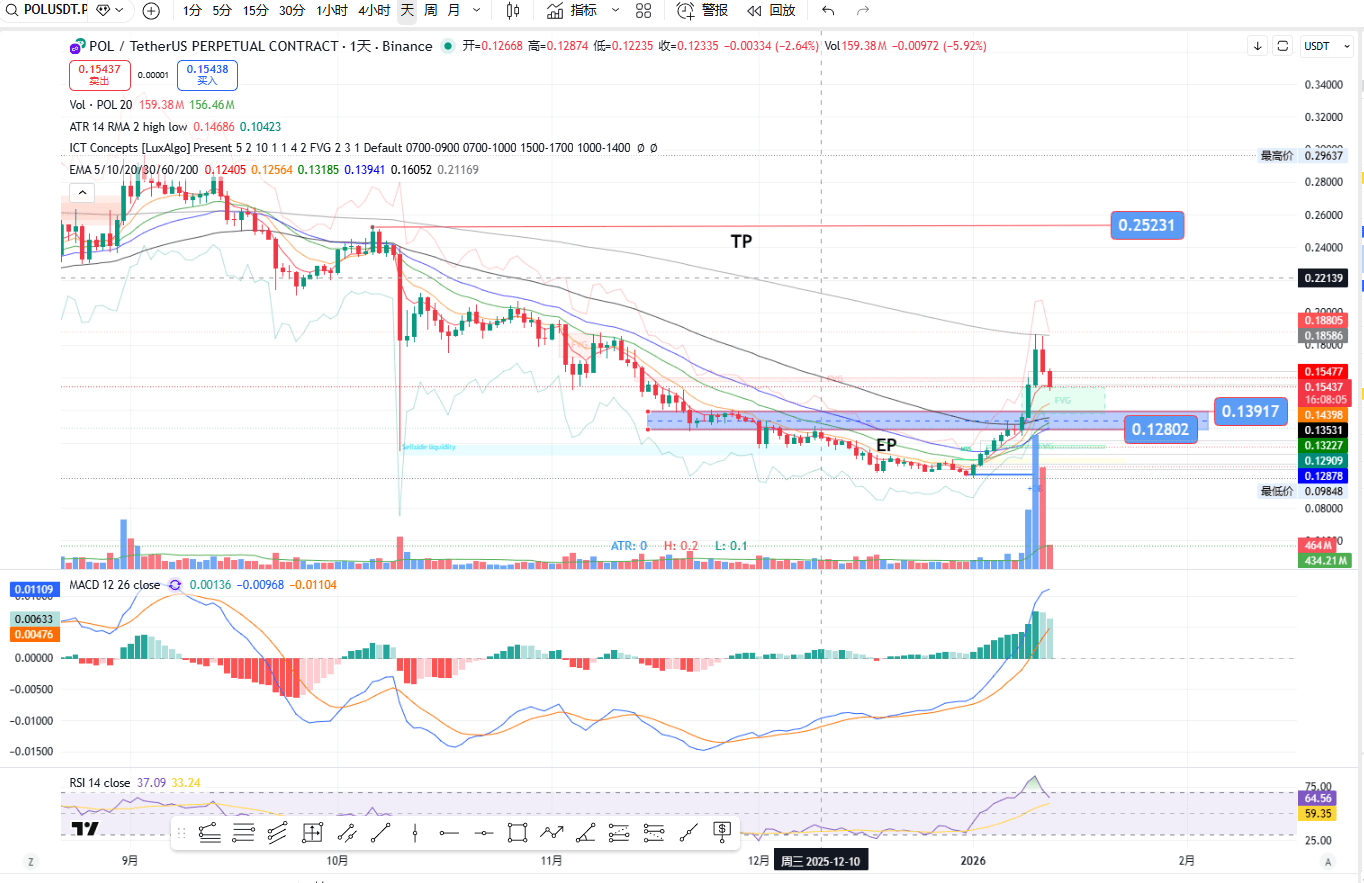Image resolution: width=1364 pixels, height=883 pixels.
Task: Select the angle trend line tool
Action: tap(586, 831)
